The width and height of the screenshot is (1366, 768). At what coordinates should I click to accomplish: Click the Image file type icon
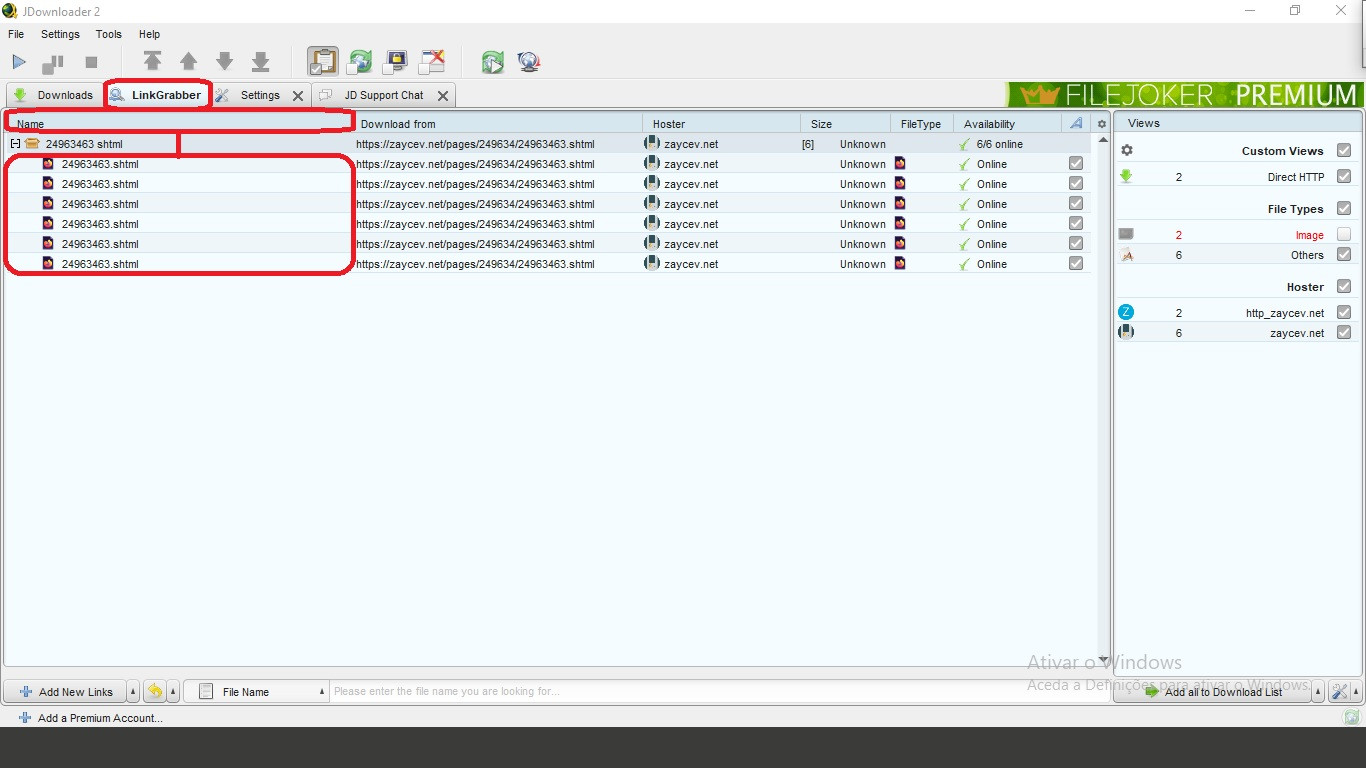[1126, 235]
